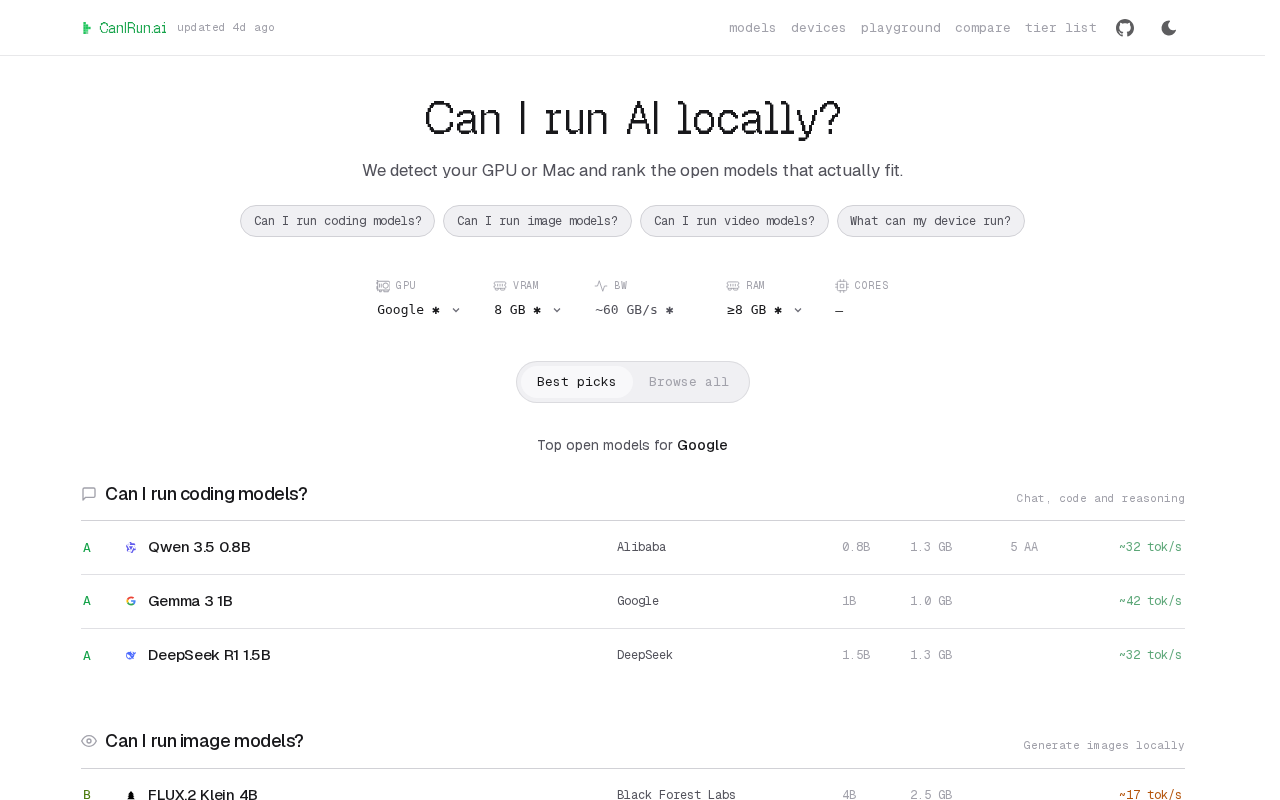Click the Can I run image models? heading
The width and height of the screenshot is (1280, 800).
click(204, 741)
